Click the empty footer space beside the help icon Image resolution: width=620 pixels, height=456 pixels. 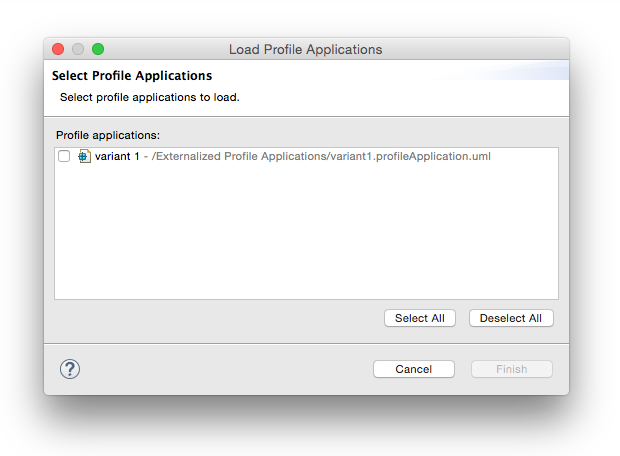tap(225, 369)
